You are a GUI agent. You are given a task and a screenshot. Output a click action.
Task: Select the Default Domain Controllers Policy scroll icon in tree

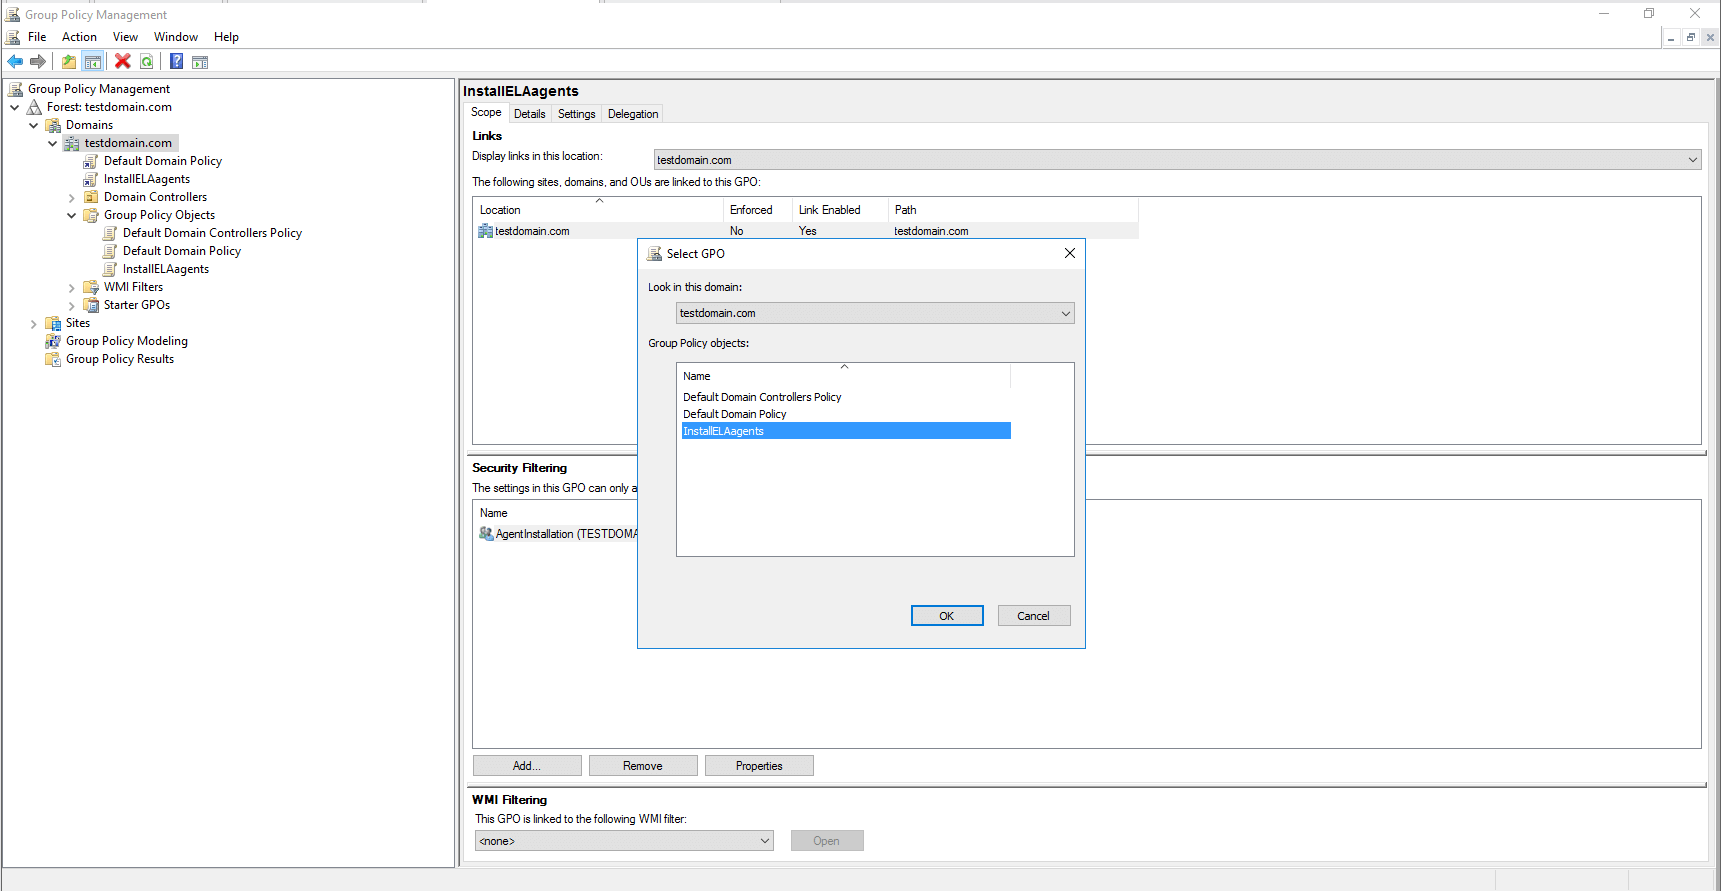[110, 233]
